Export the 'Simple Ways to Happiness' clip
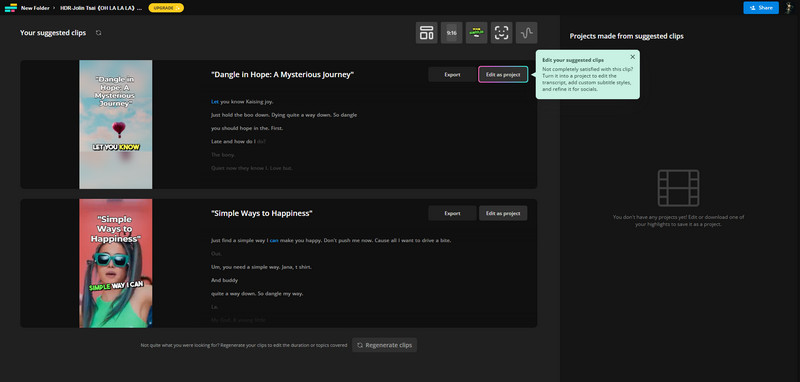The height and width of the screenshot is (382, 800). [x=452, y=213]
